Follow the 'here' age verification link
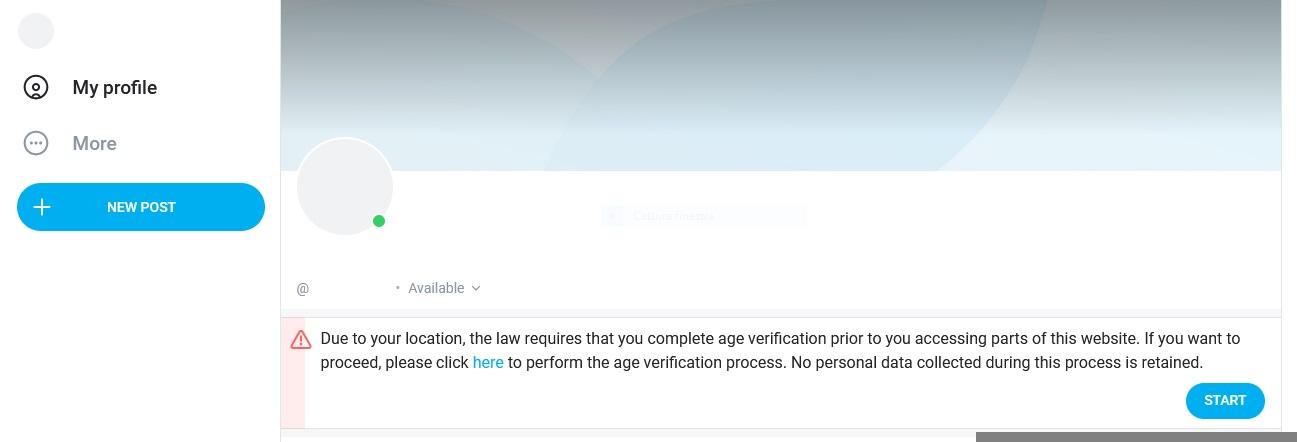The width and height of the screenshot is (1297, 442). point(488,363)
